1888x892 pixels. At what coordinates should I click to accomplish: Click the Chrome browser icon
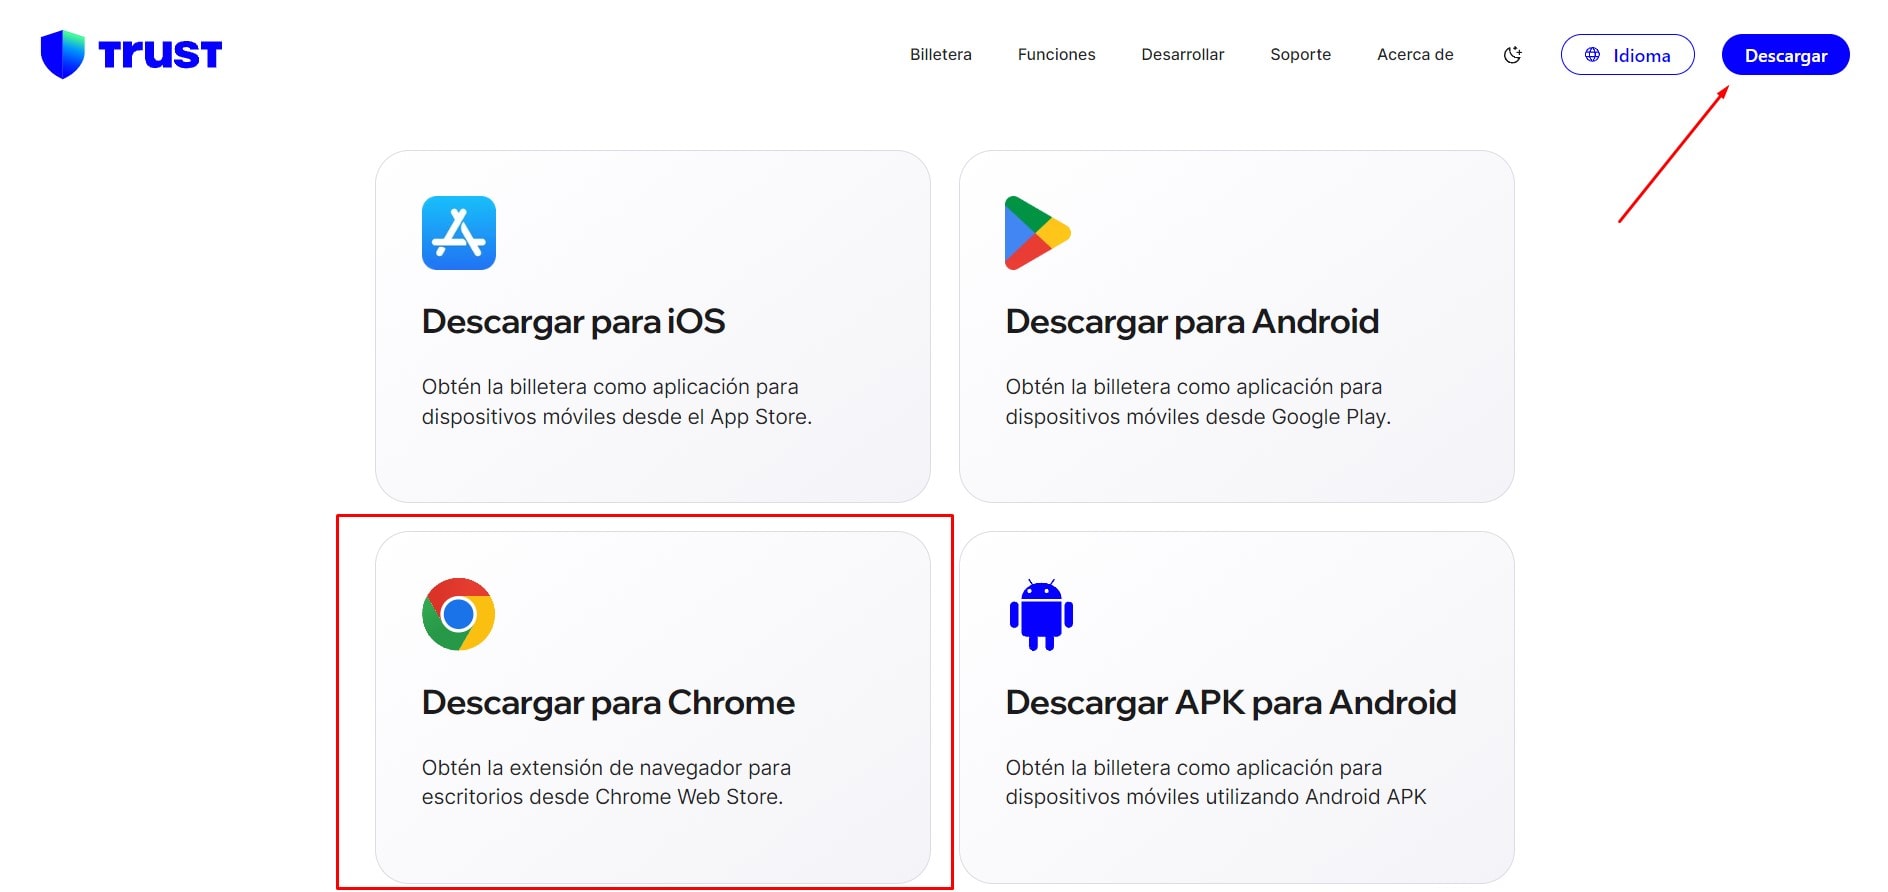[x=459, y=614]
